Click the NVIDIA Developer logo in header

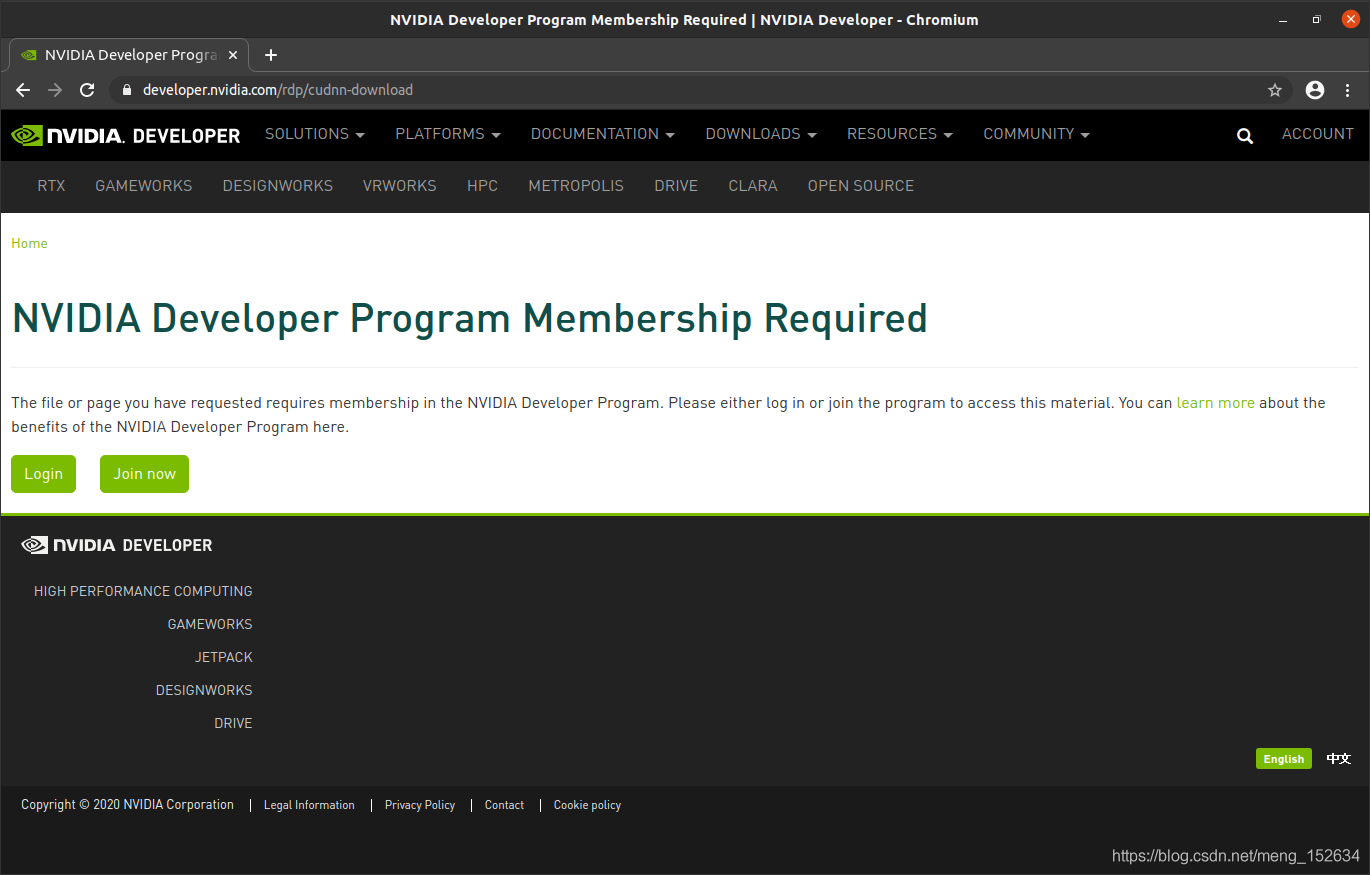(126, 135)
